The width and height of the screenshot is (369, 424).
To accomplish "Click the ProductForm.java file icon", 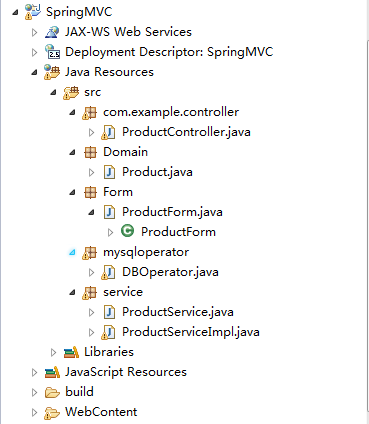I will click(x=109, y=212).
